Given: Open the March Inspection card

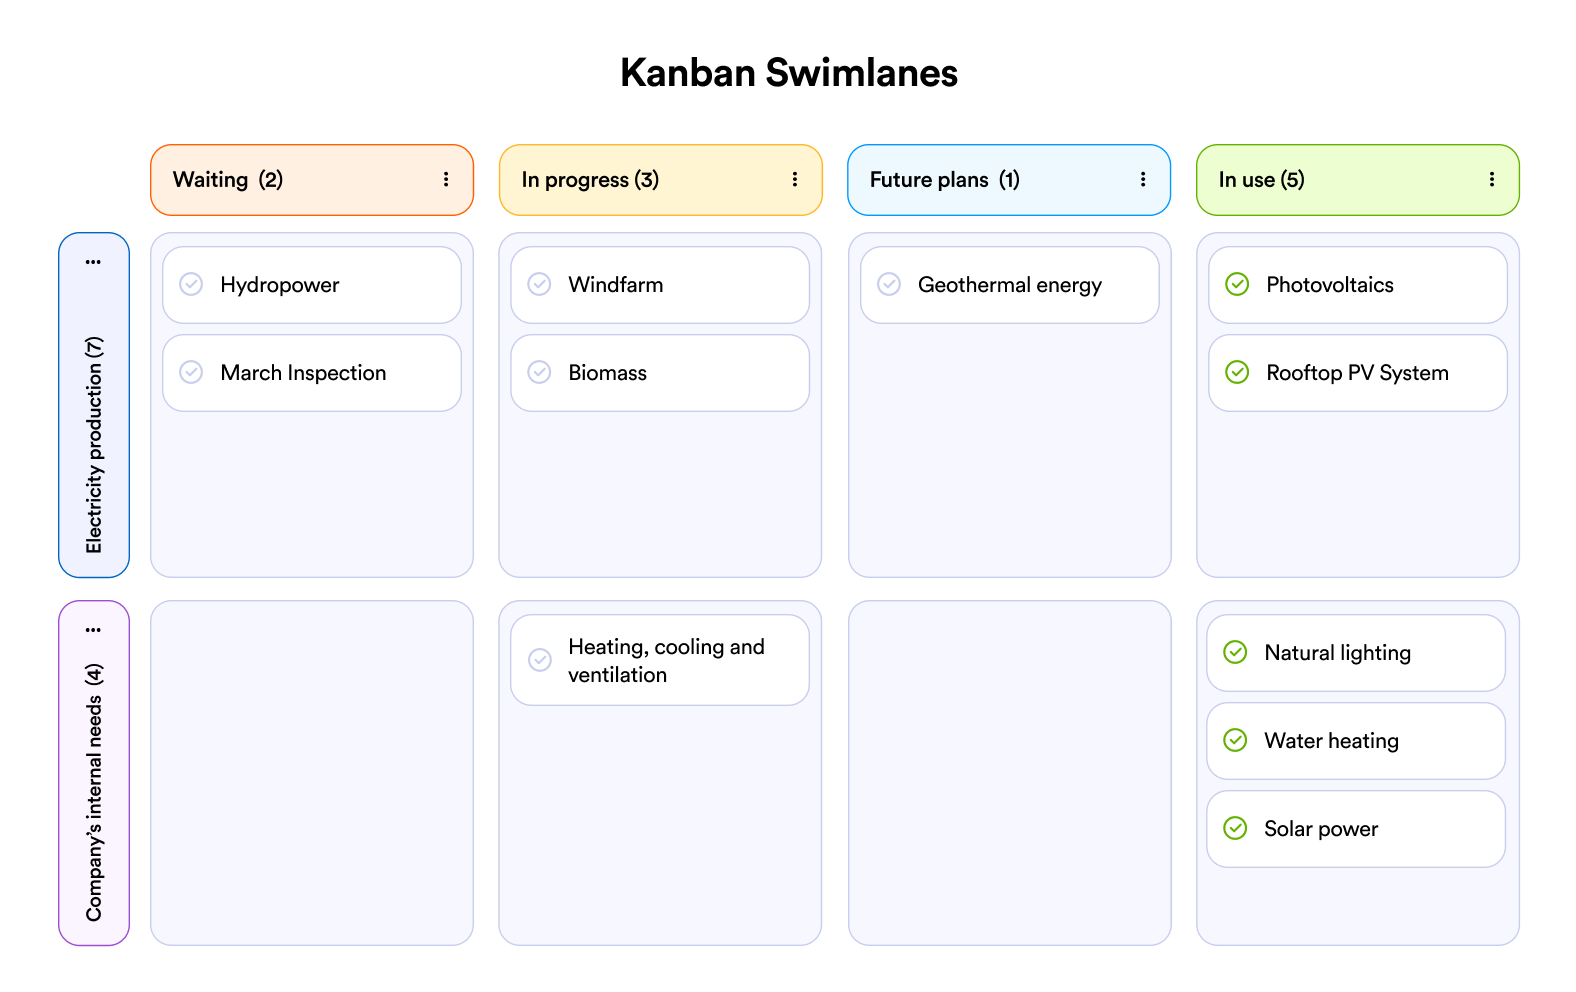Looking at the screenshot, I should [x=303, y=373].
